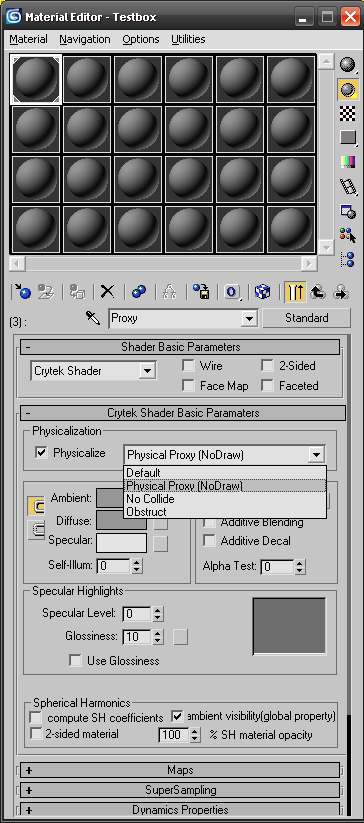Click the Make Preview filmstrip icon

(347, 186)
